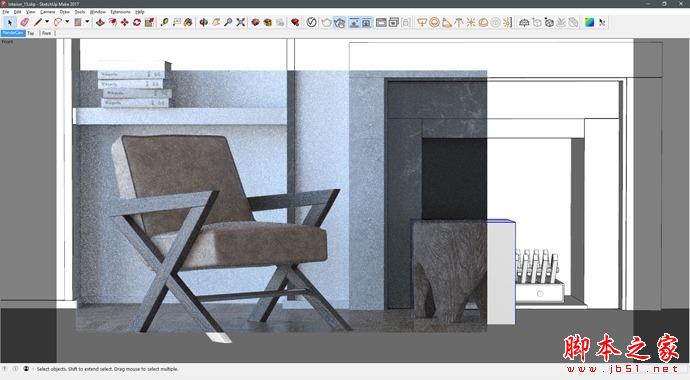Screen dimensions: 690x380
Task: Select the Rectangle shape tool
Action: point(78,22)
